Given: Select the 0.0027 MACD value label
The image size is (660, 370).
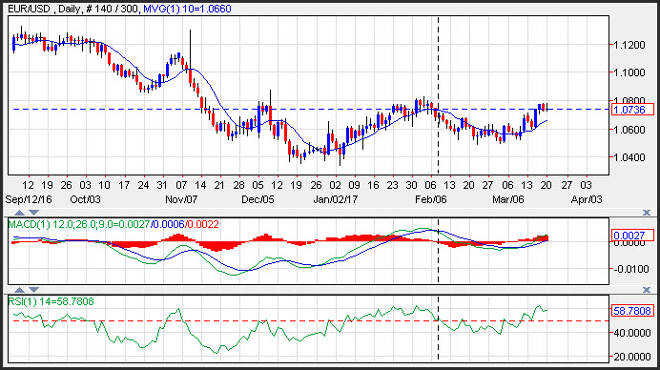Looking at the screenshot, I should (632, 235).
